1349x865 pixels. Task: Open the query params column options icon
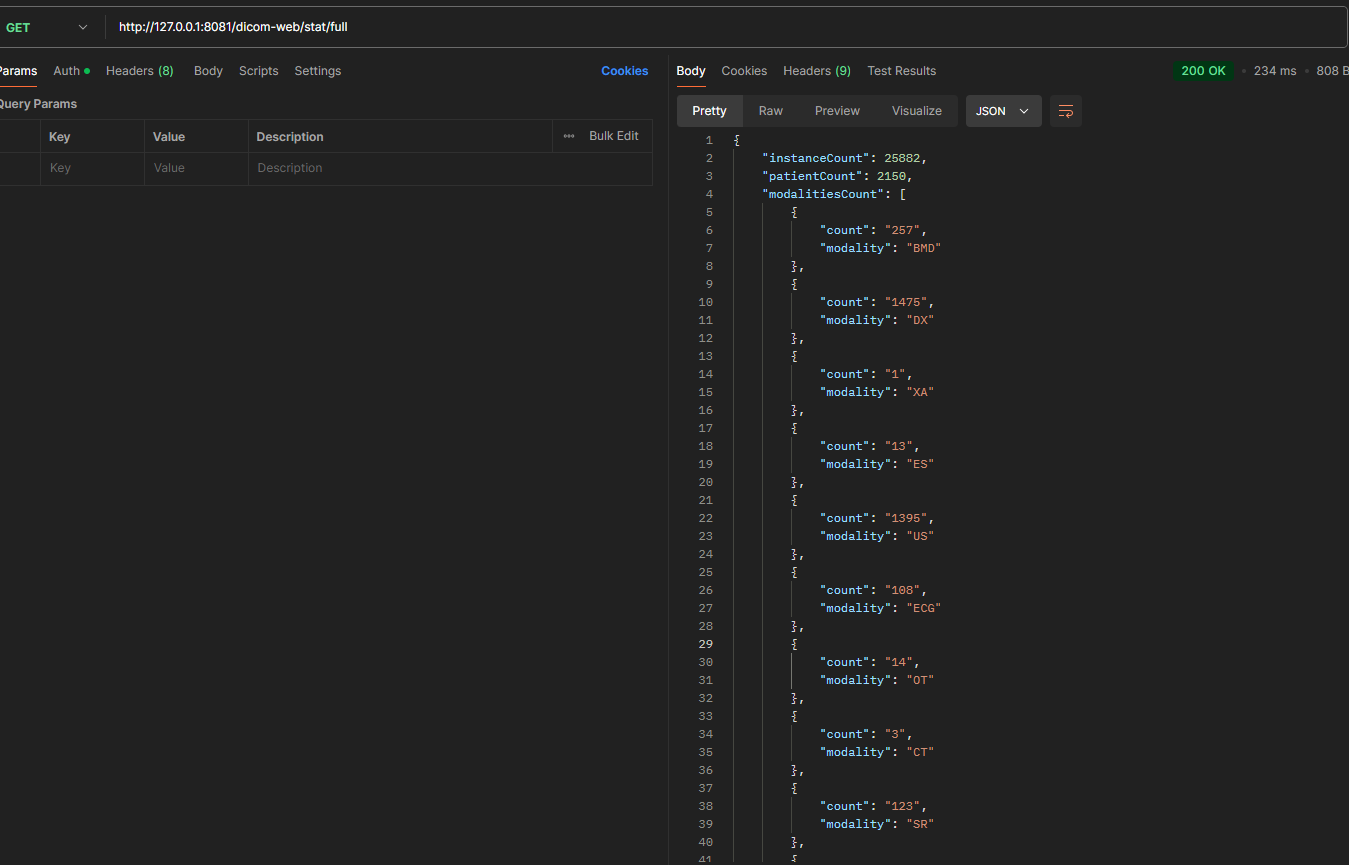(x=569, y=136)
